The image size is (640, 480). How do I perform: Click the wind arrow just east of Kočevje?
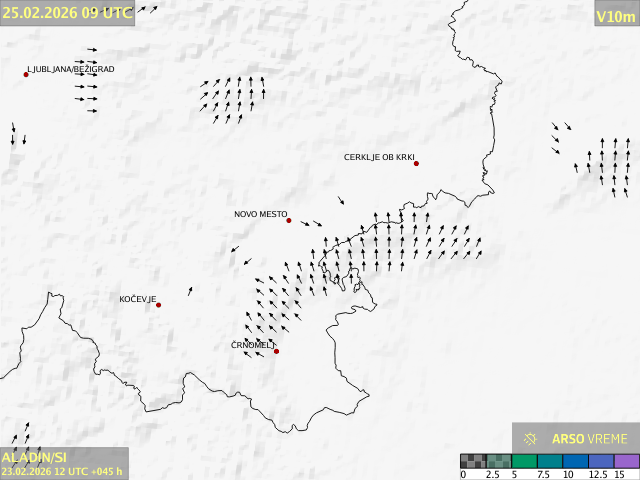190,291
